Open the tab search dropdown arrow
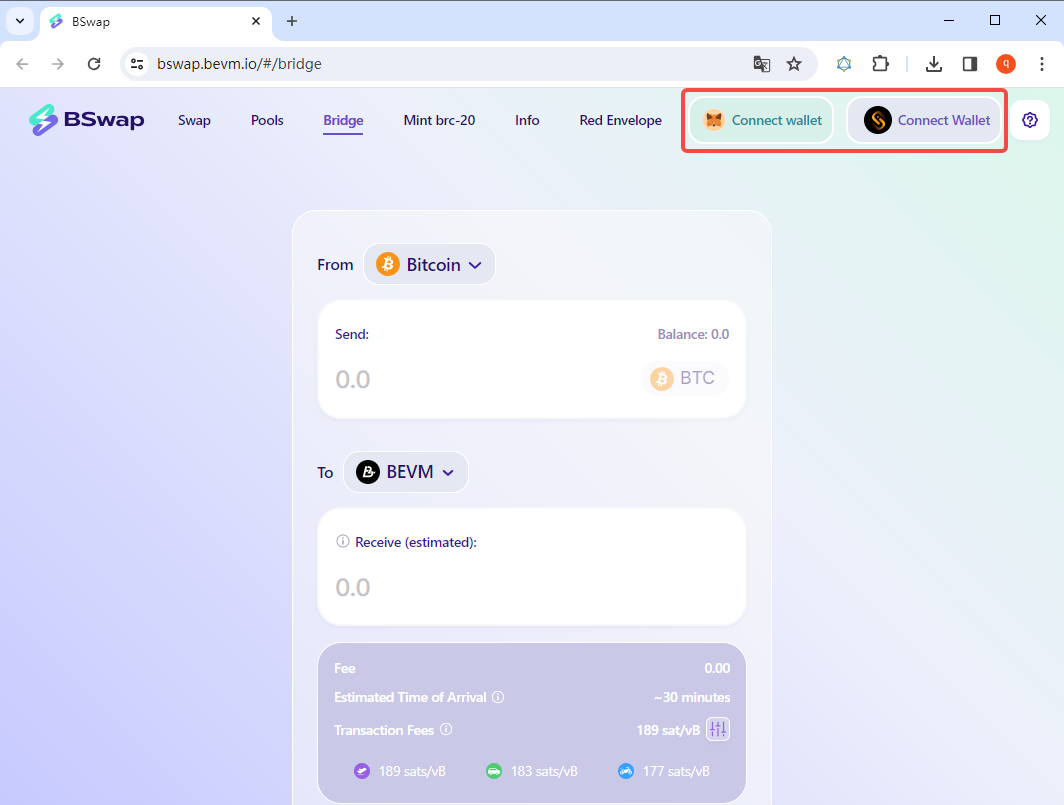The height and width of the screenshot is (805, 1064). (x=20, y=21)
